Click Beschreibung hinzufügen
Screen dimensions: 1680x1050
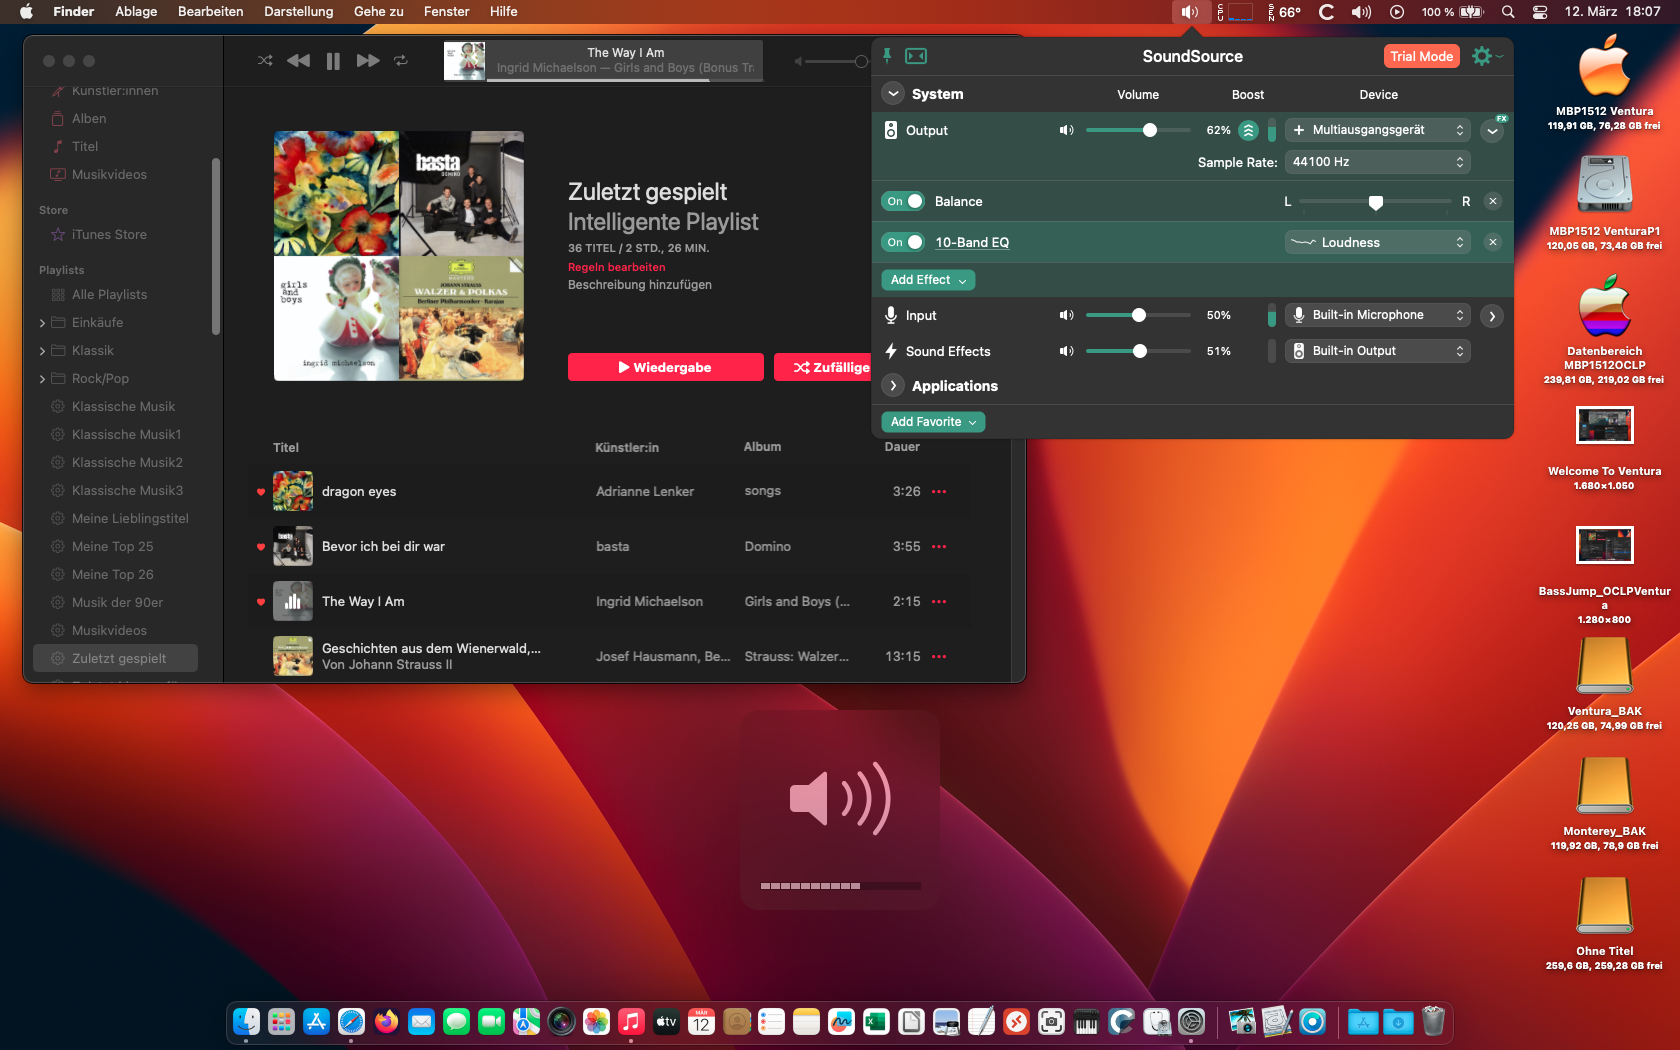[640, 285]
